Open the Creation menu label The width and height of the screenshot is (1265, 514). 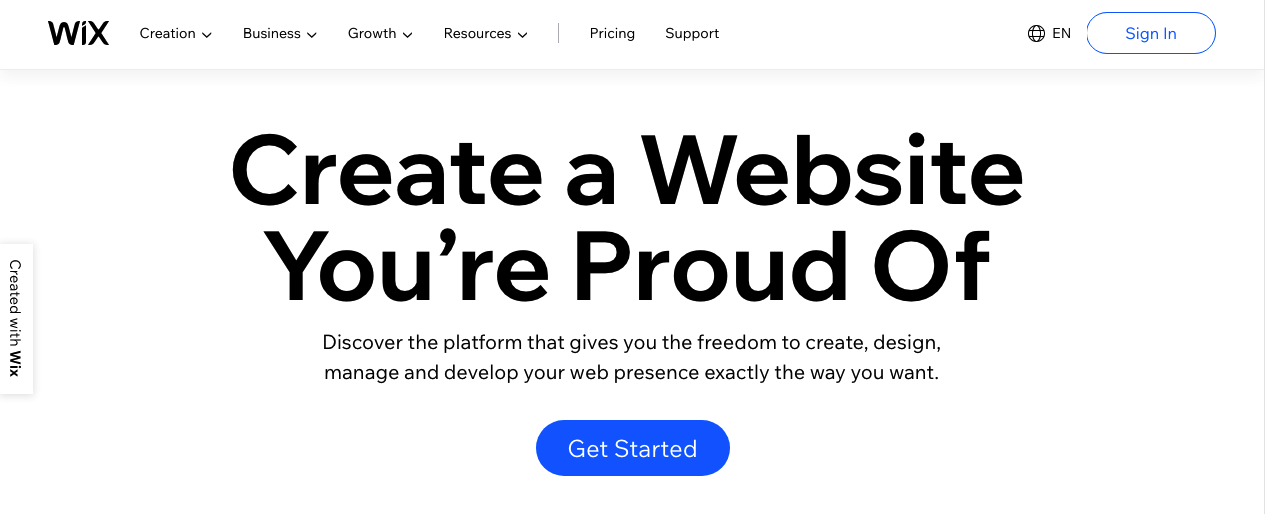tap(167, 33)
